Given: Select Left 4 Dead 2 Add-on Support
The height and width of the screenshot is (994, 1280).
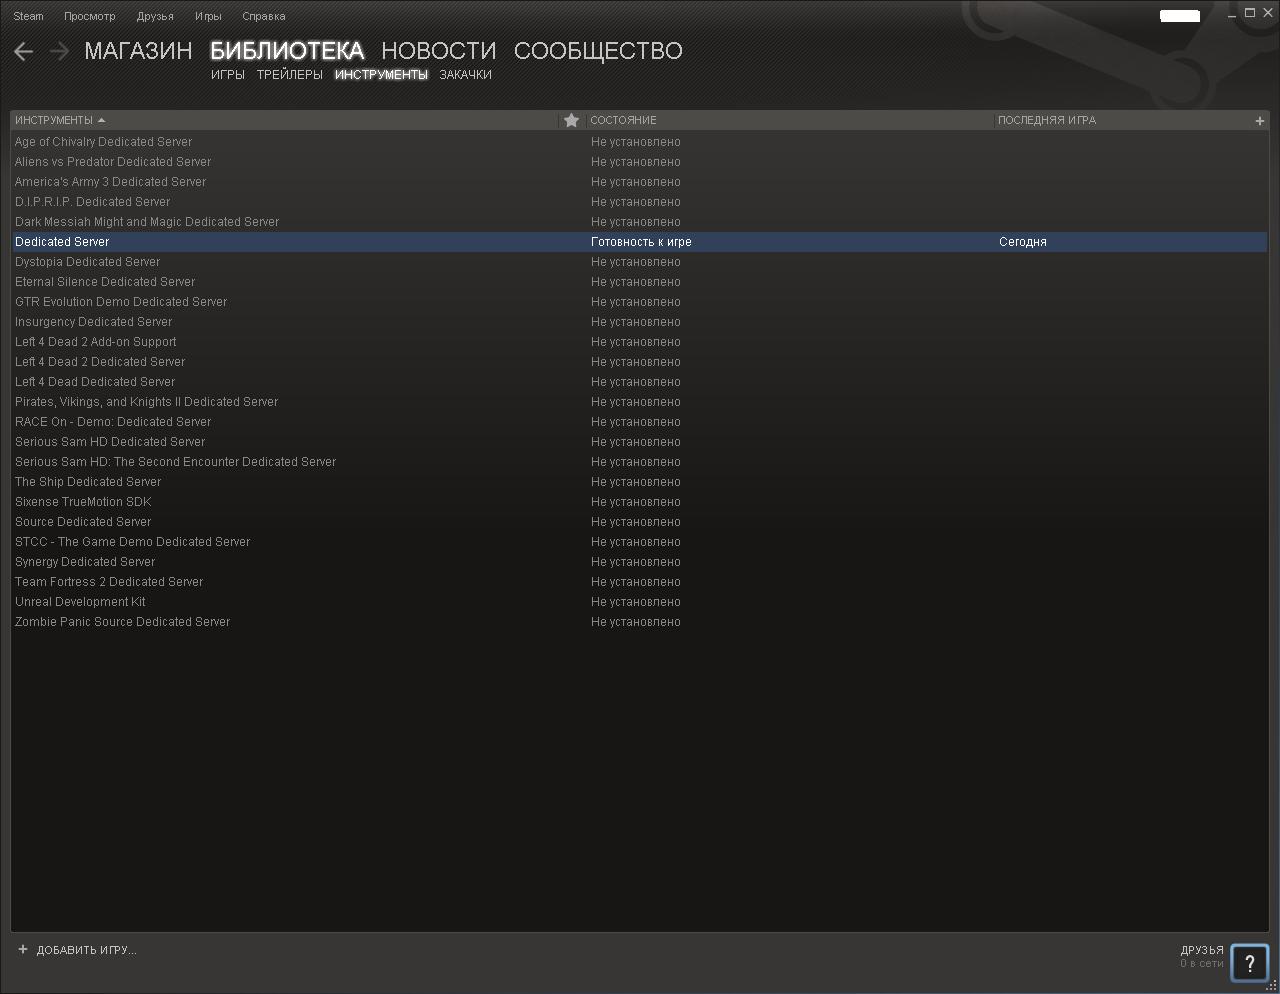Looking at the screenshot, I should [x=639, y=342].
